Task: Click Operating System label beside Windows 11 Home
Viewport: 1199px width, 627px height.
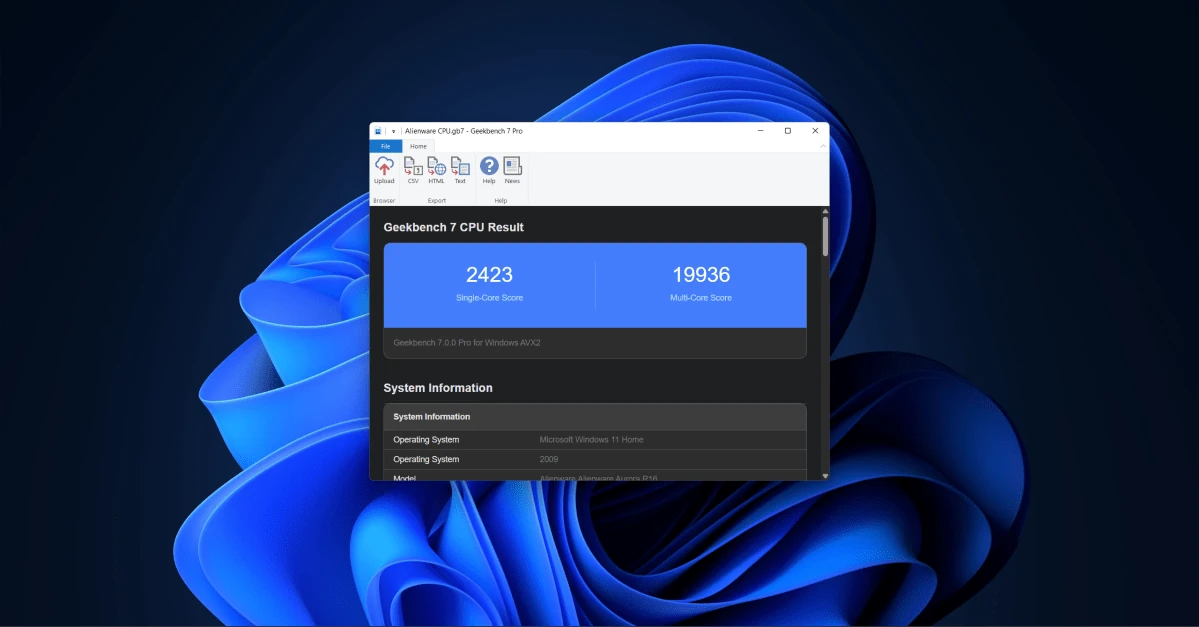Action: (426, 440)
